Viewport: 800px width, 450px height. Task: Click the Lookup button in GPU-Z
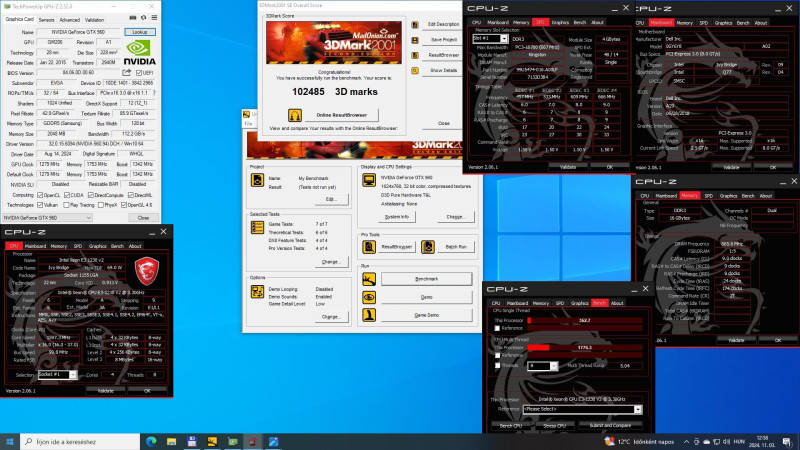pyautogui.click(x=140, y=32)
